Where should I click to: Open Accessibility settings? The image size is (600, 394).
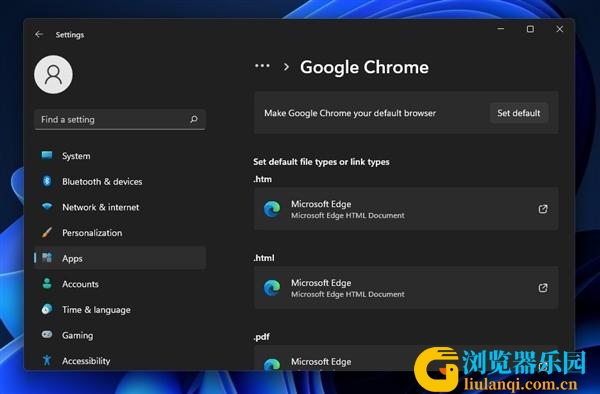click(x=120, y=361)
